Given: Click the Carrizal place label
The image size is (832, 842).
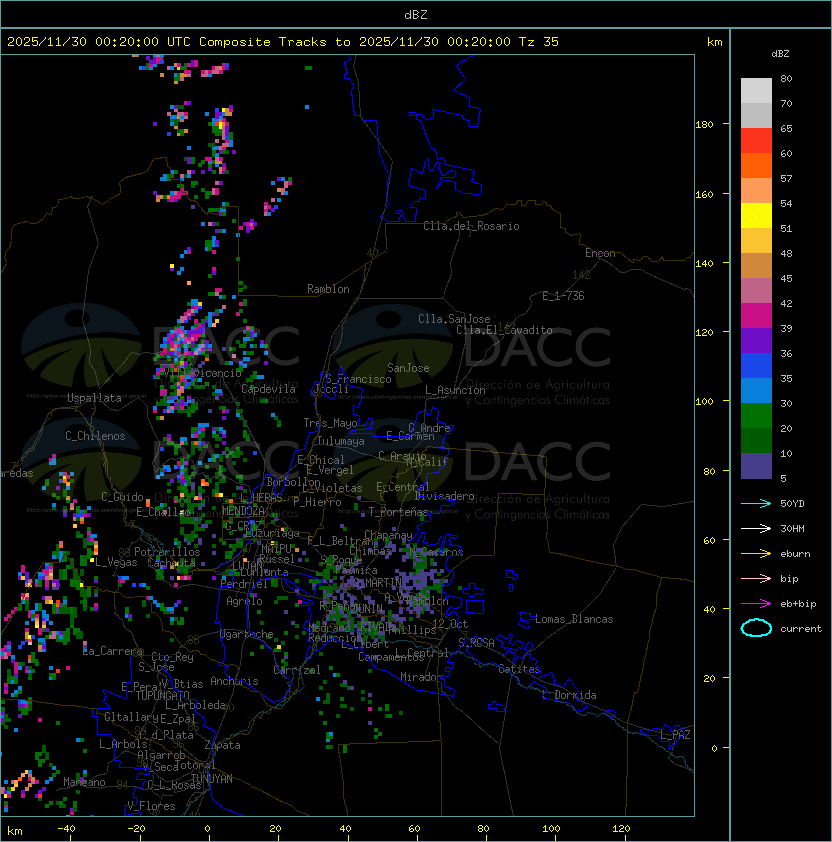Looking at the screenshot, I should (297, 670).
